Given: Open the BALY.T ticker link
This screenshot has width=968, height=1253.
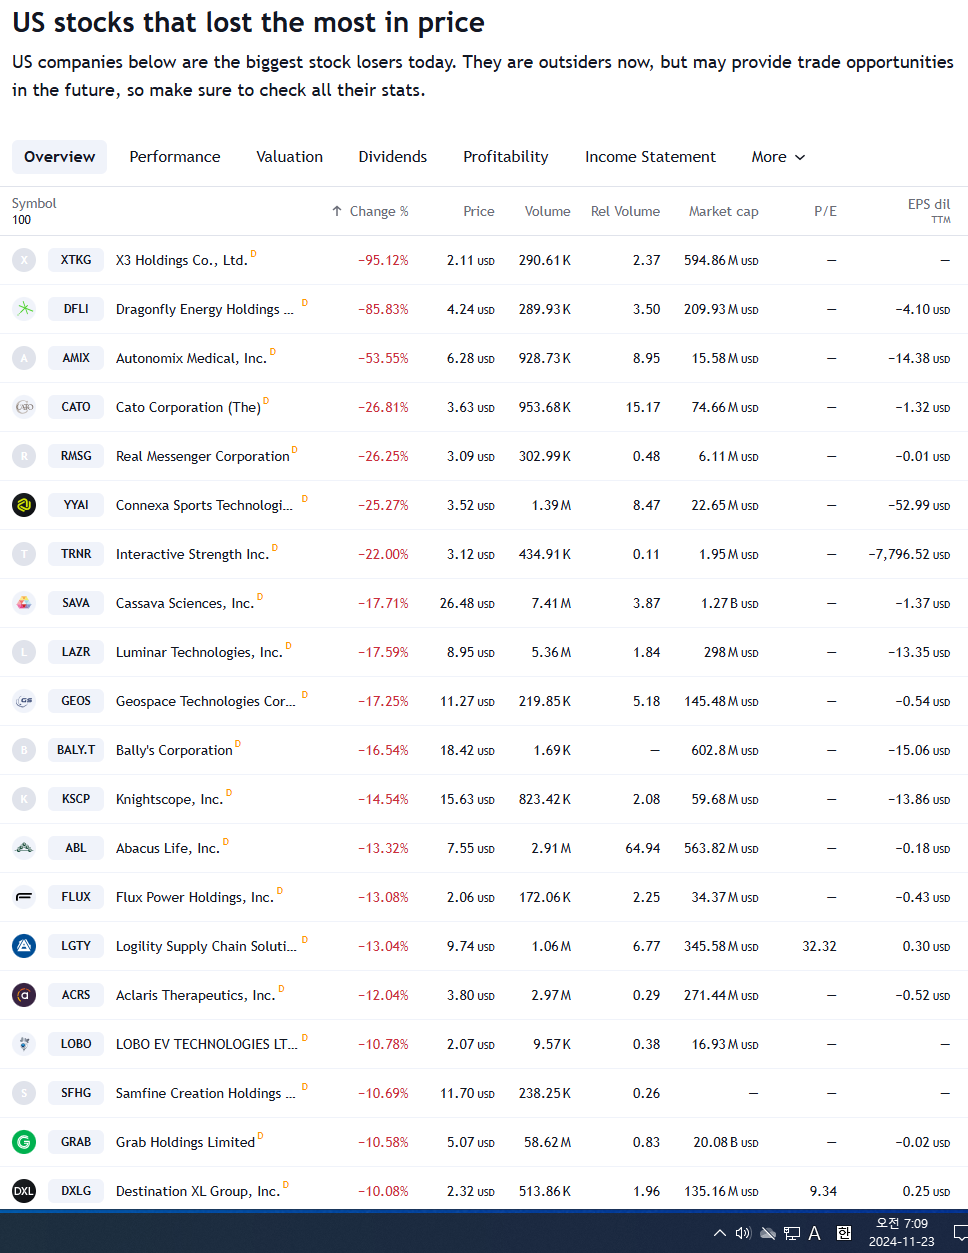Looking at the screenshot, I should [76, 750].
